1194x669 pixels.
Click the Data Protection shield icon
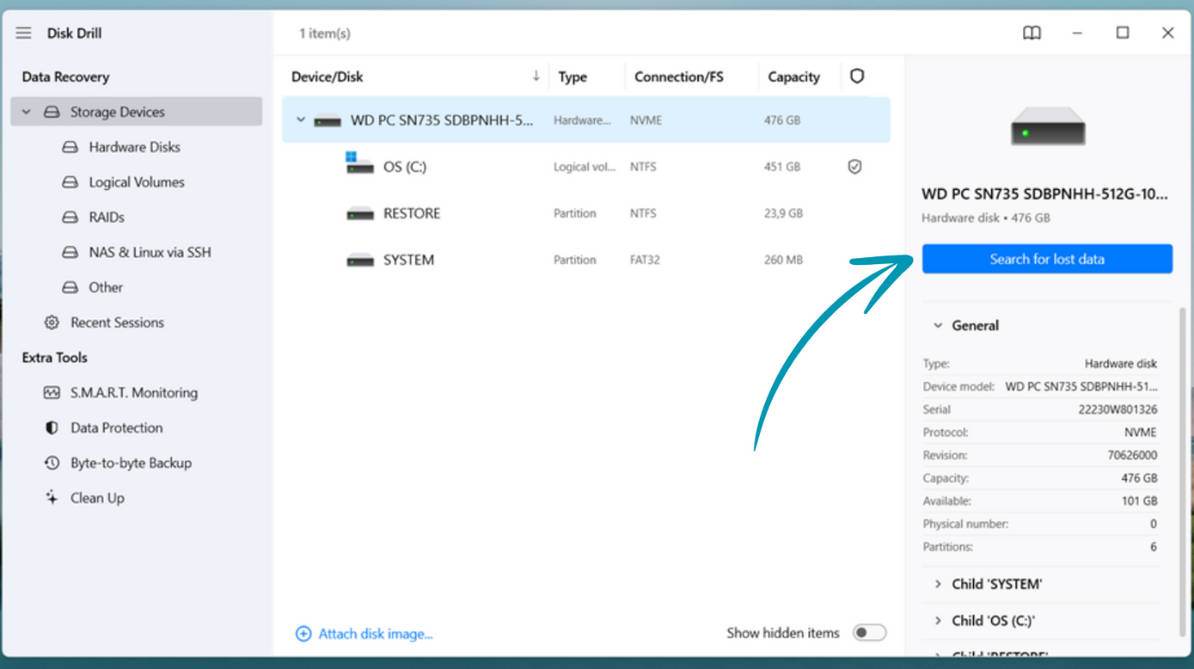click(x=52, y=428)
